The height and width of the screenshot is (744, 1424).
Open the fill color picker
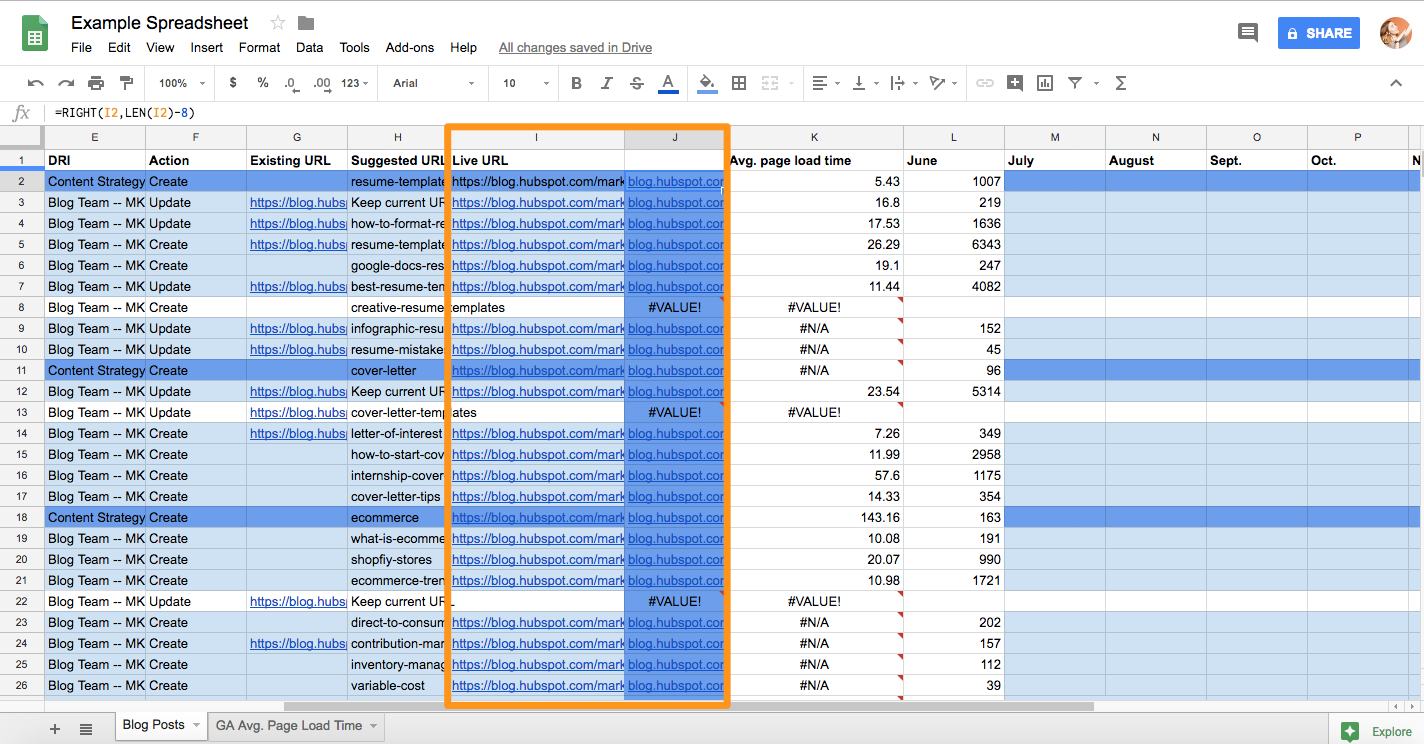click(707, 83)
